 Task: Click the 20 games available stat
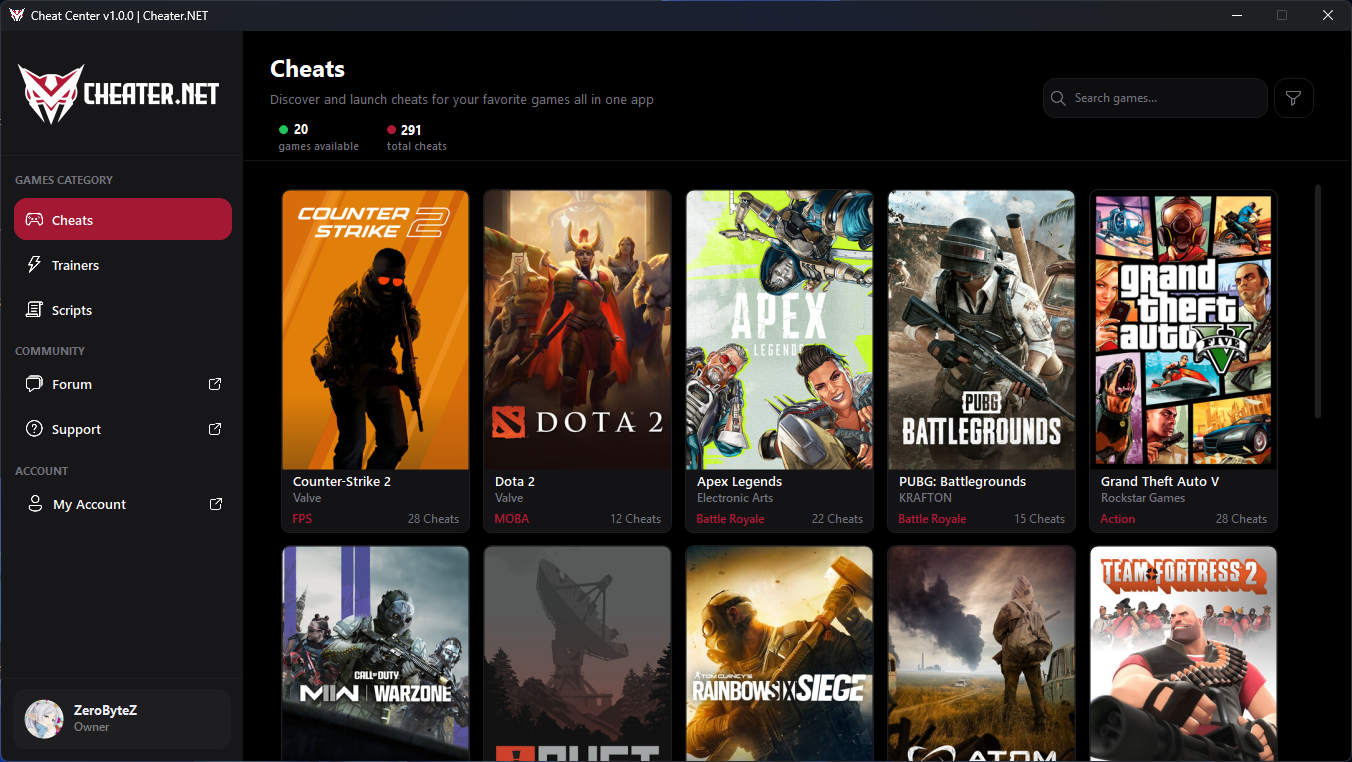[x=318, y=138]
